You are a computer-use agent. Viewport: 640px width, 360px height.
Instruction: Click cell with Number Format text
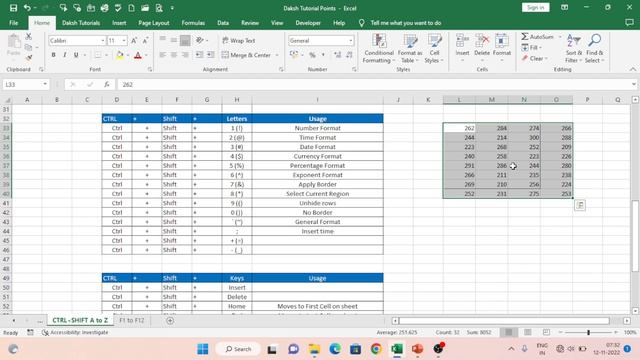[x=318, y=128]
